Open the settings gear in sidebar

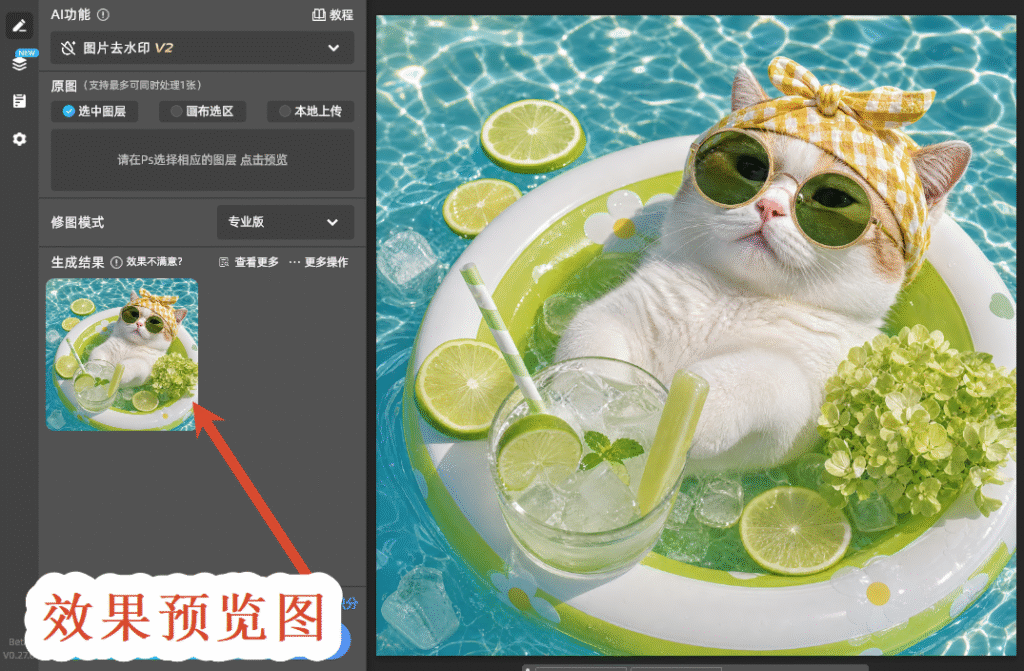(x=19, y=139)
